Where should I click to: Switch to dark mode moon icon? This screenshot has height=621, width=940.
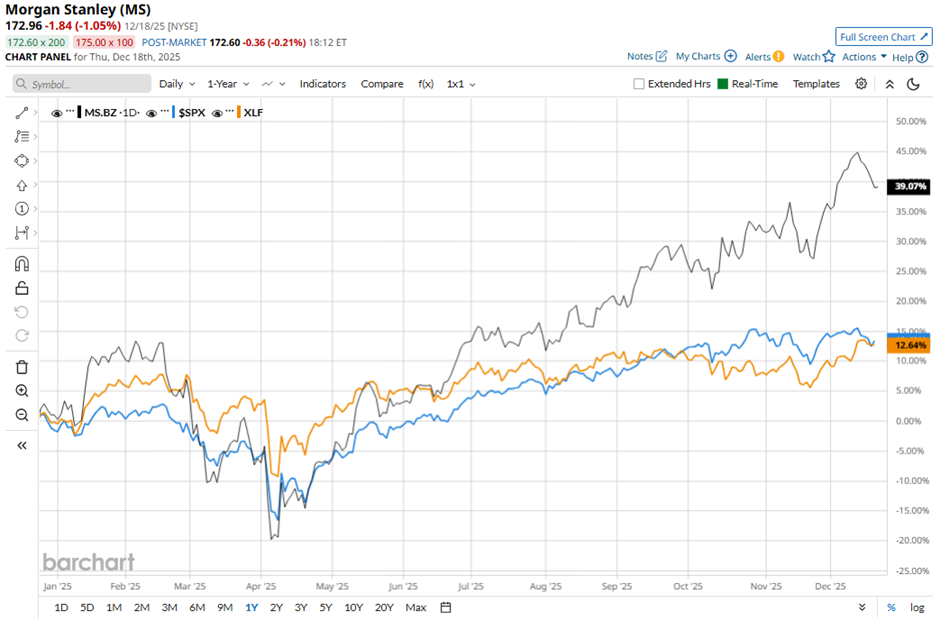tap(913, 84)
